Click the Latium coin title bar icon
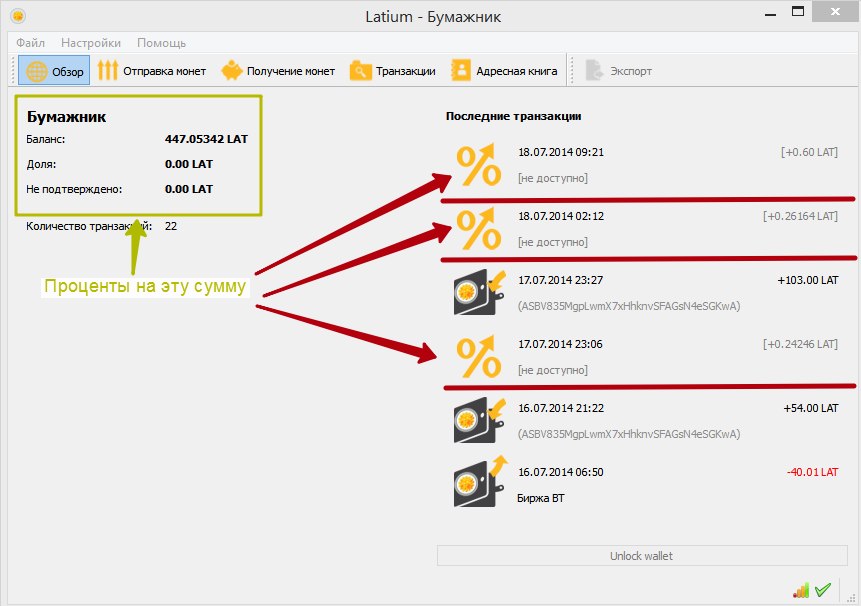The width and height of the screenshot is (861, 606). point(18,16)
